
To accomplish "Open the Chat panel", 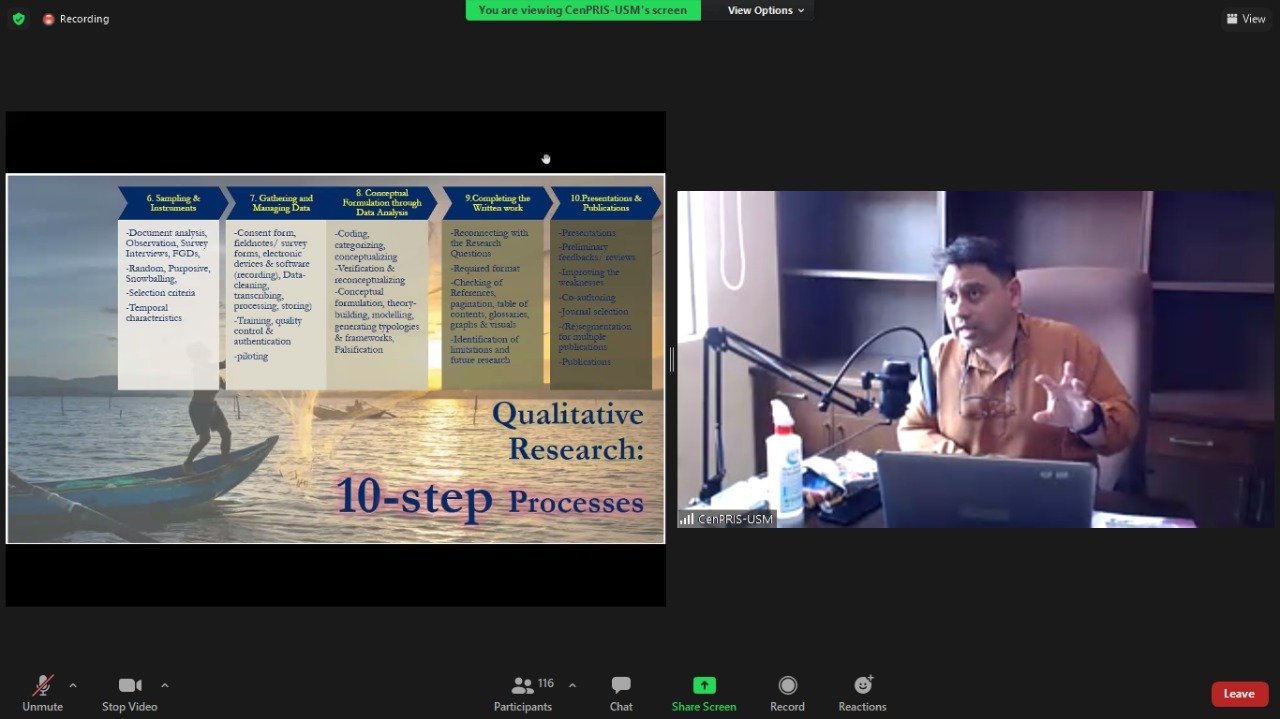I will [x=621, y=693].
